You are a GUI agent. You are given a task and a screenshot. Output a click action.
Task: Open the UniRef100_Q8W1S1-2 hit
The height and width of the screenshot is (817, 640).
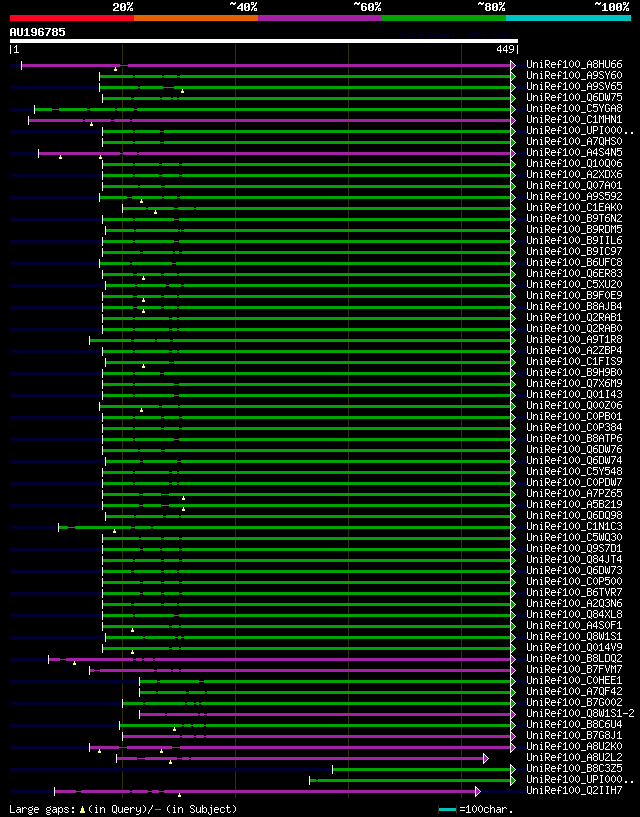(x=580, y=713)
